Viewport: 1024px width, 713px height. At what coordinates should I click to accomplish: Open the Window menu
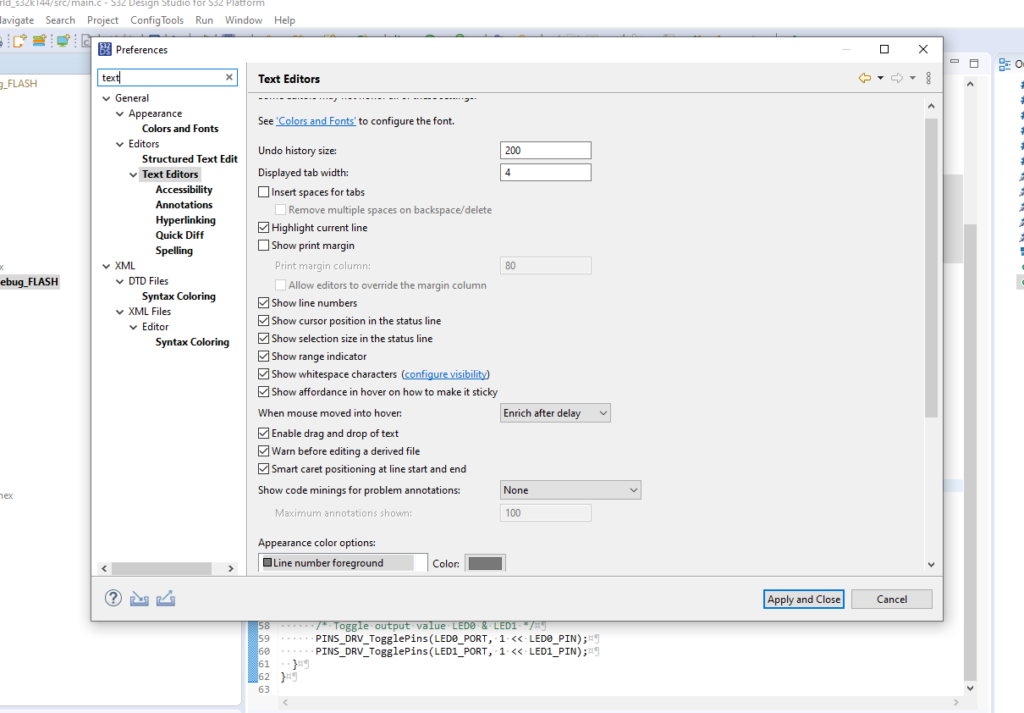(x=243, y=20)
